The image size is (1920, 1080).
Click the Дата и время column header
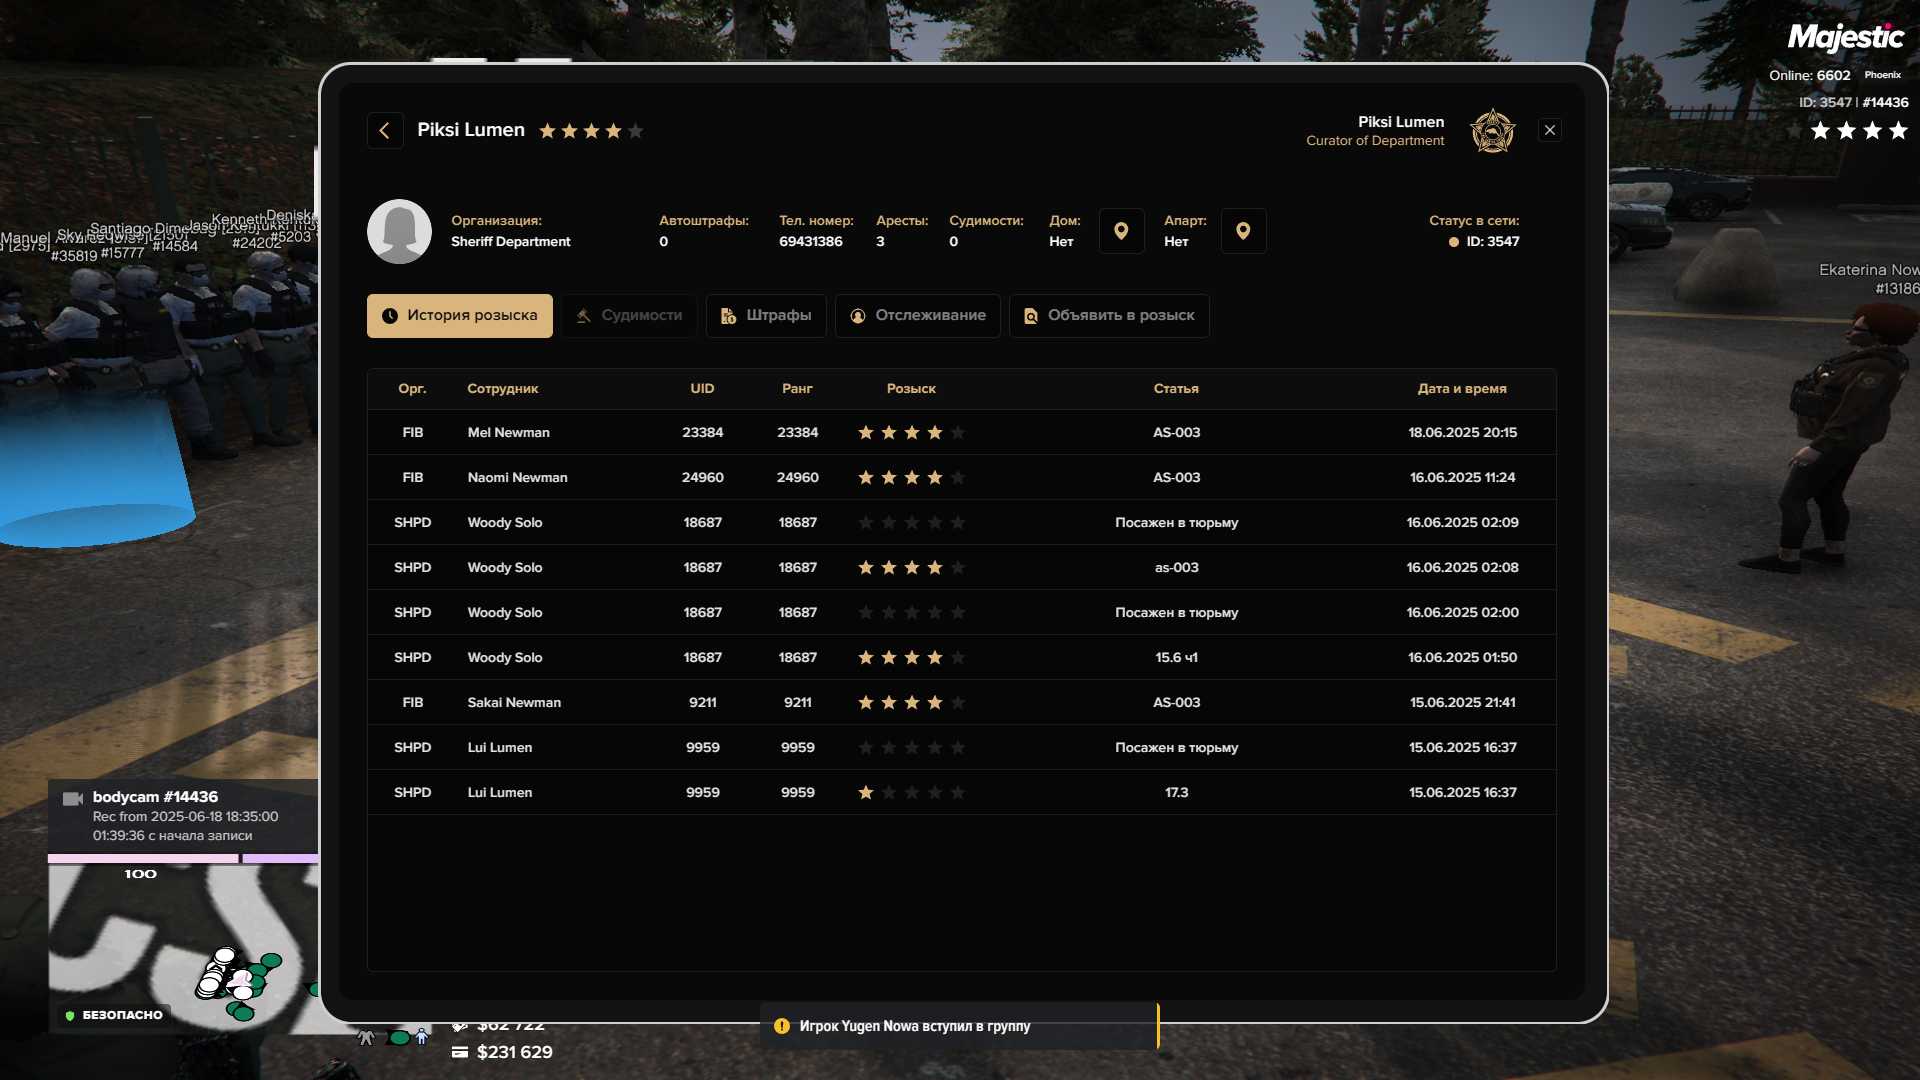click(1462, 389)
